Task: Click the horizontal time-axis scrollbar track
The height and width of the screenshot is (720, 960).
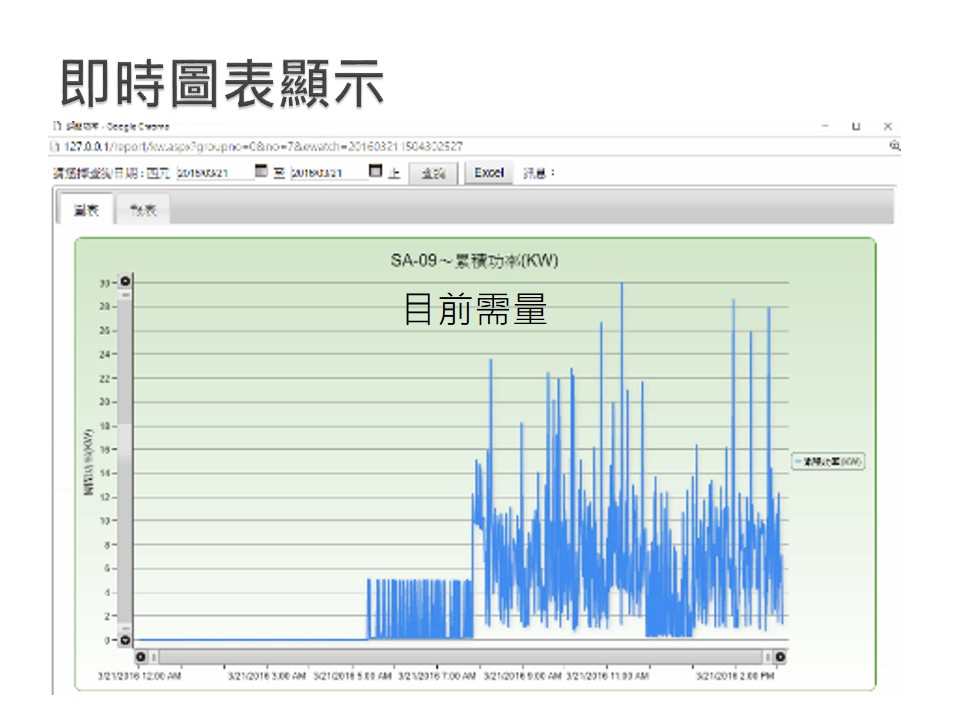Action: click(x=460, y=657)
